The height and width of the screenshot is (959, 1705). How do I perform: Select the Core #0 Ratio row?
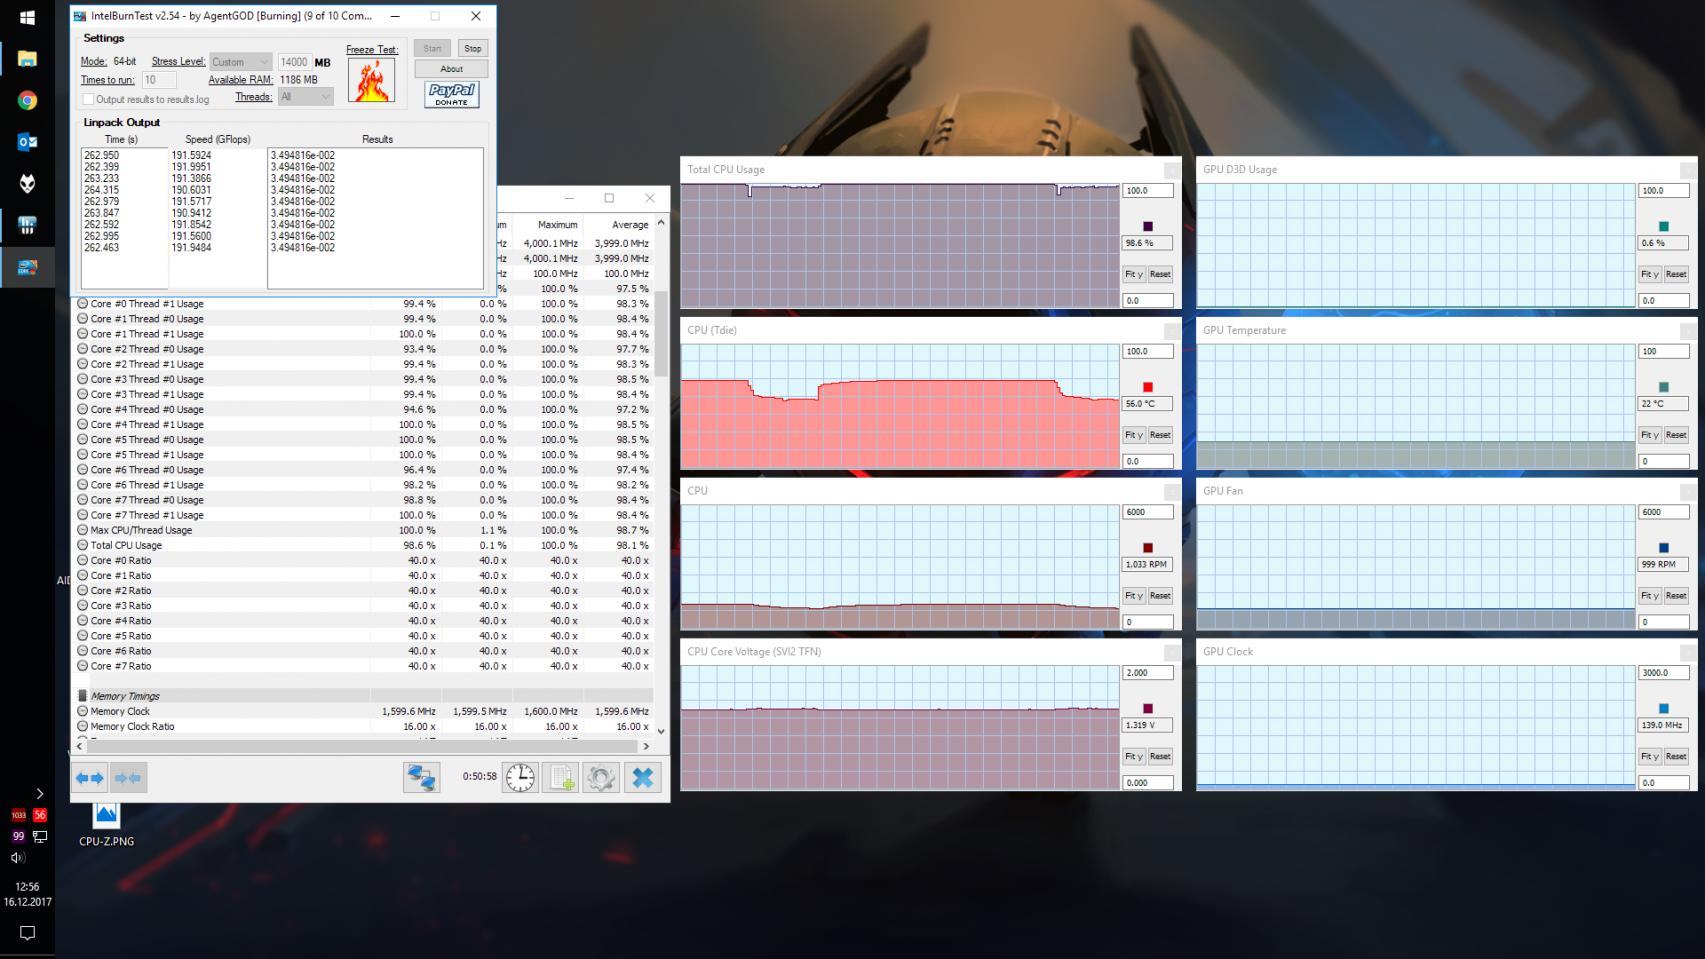coord(364,560)
